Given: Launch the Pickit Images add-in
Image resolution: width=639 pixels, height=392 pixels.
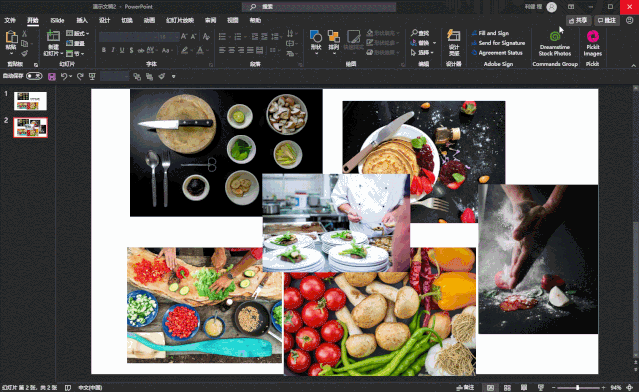Looking at the screenshot, I should (593, 44).
